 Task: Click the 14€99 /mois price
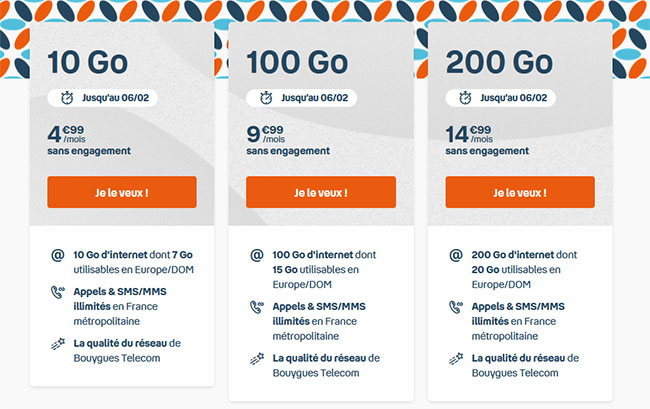coord(469,134)
